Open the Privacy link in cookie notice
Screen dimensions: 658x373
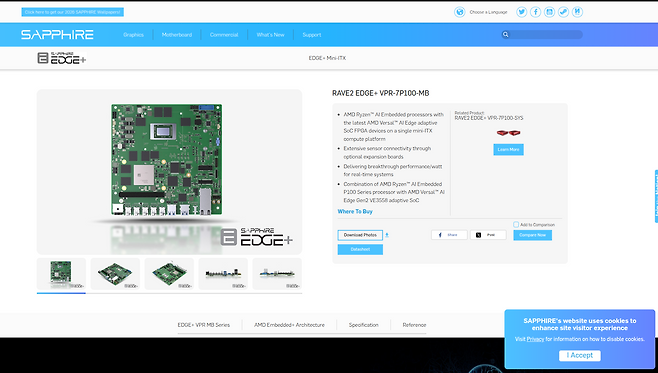click(x=535, y=339)
